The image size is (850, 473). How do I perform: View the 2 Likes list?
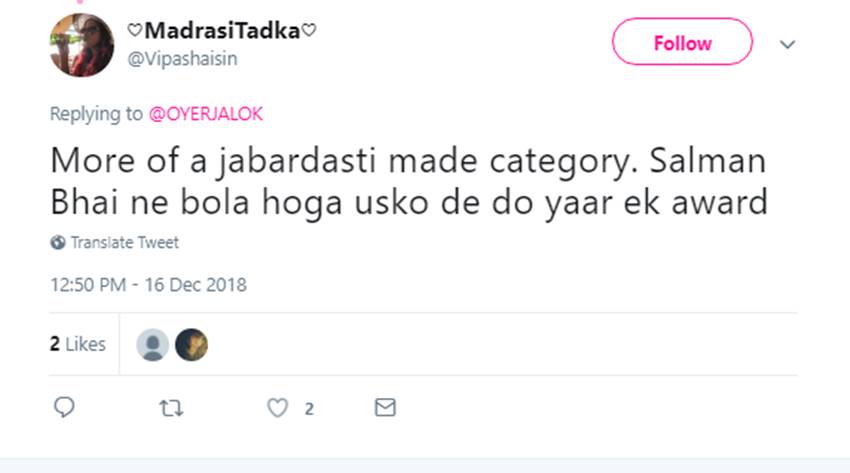coord(78,344)
